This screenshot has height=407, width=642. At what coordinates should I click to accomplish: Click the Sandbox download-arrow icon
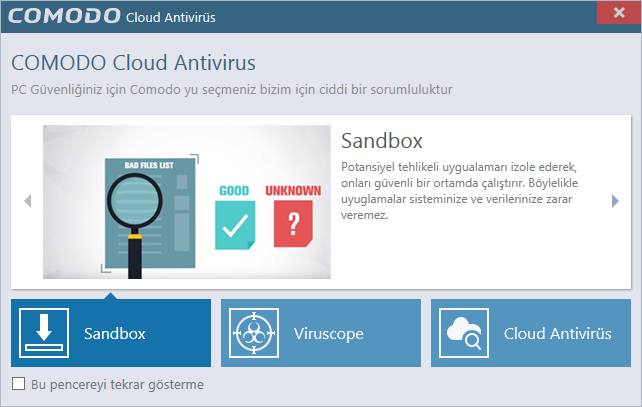pos(44,333)
